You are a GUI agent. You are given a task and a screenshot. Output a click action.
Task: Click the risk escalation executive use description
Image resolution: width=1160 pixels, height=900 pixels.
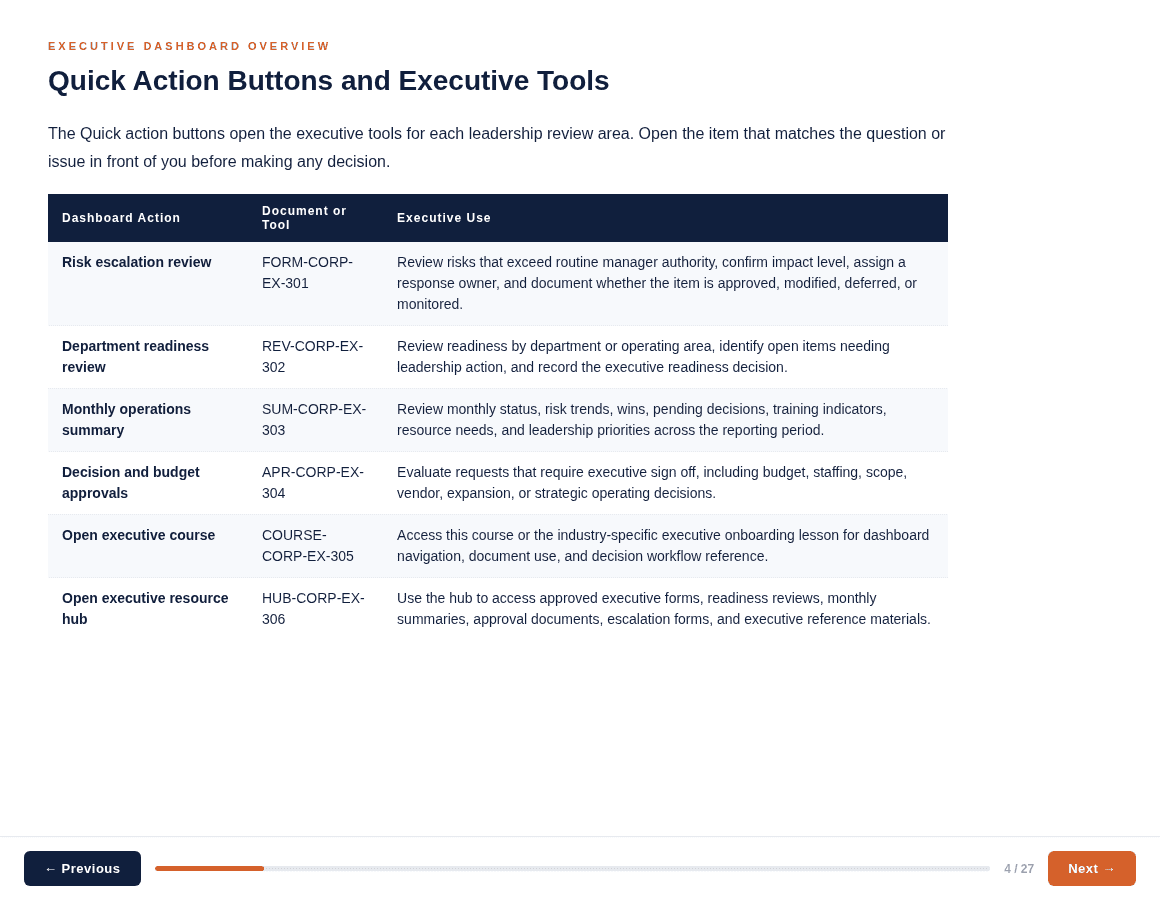657,283
